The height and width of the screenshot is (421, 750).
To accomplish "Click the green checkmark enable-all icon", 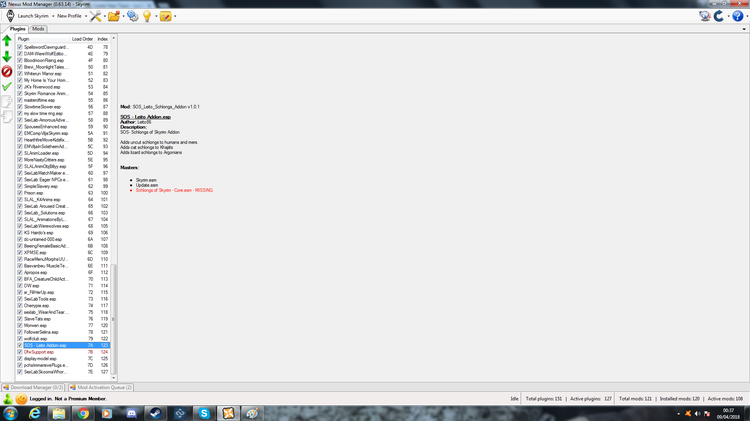I will coord(7,87).
